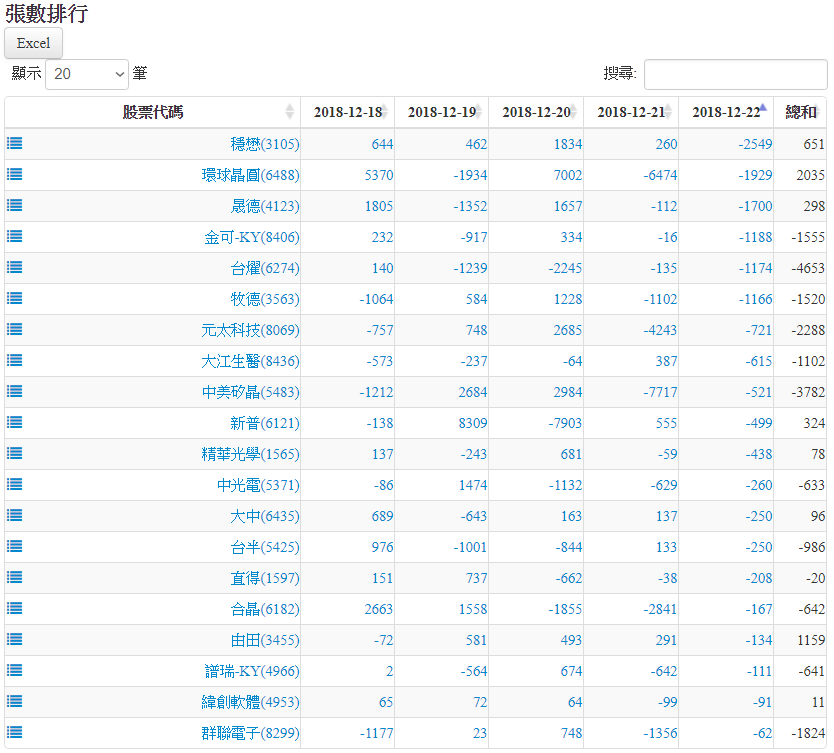Sort table by 股票代碼 column header
834x753 pixels.
click(x=152, y=112)
